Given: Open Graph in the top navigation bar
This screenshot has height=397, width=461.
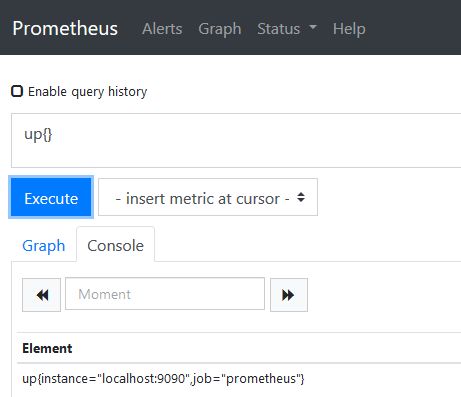Looking at the screenshot, I should (x=220, y=29).
